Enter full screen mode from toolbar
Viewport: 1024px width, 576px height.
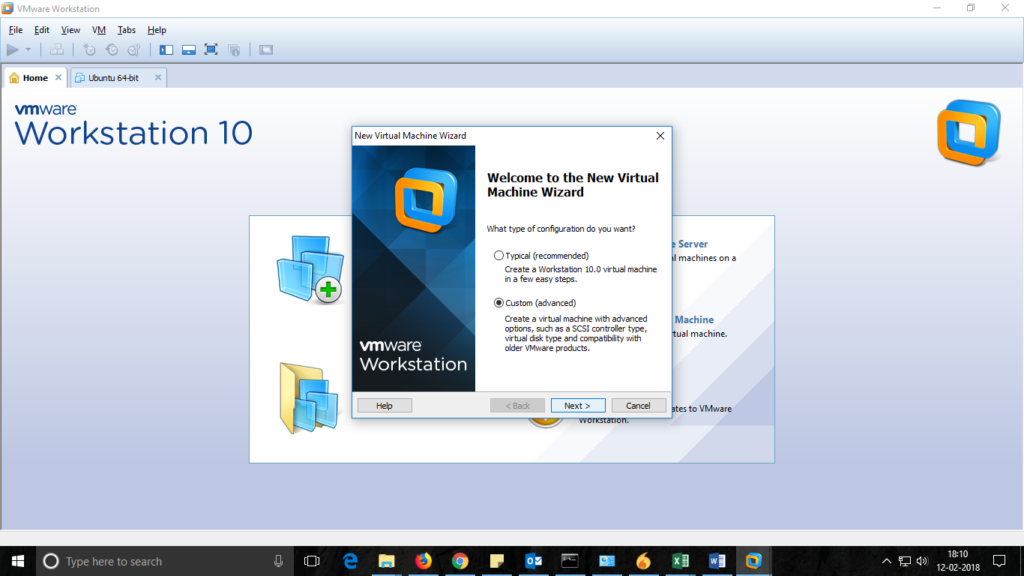211,49
